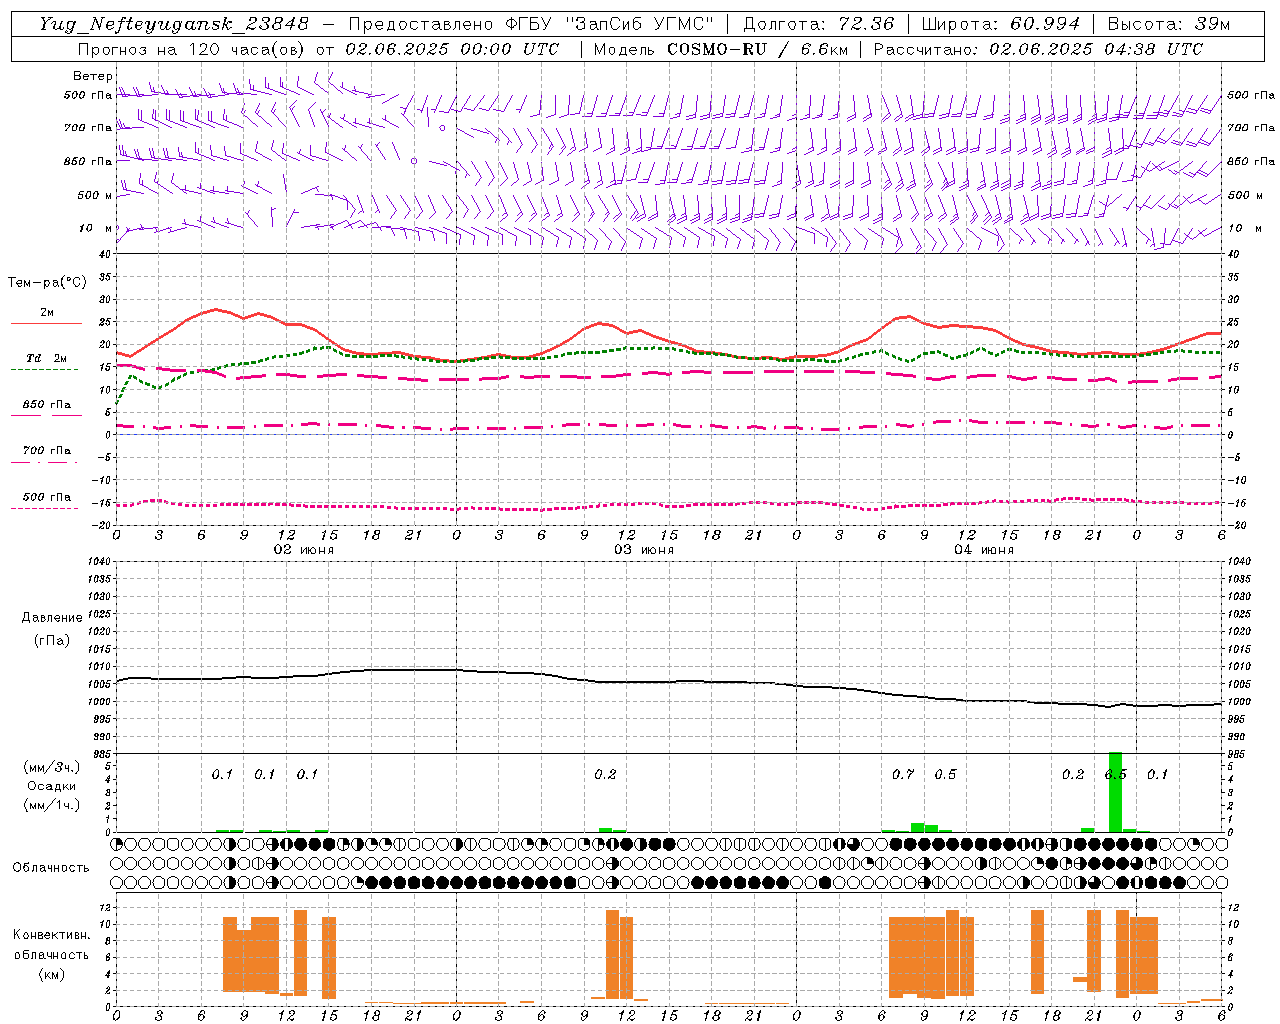Click the 0.5 precipitation amount value
Viewport: 1280px width, 1024px height.
coord(945,774)
